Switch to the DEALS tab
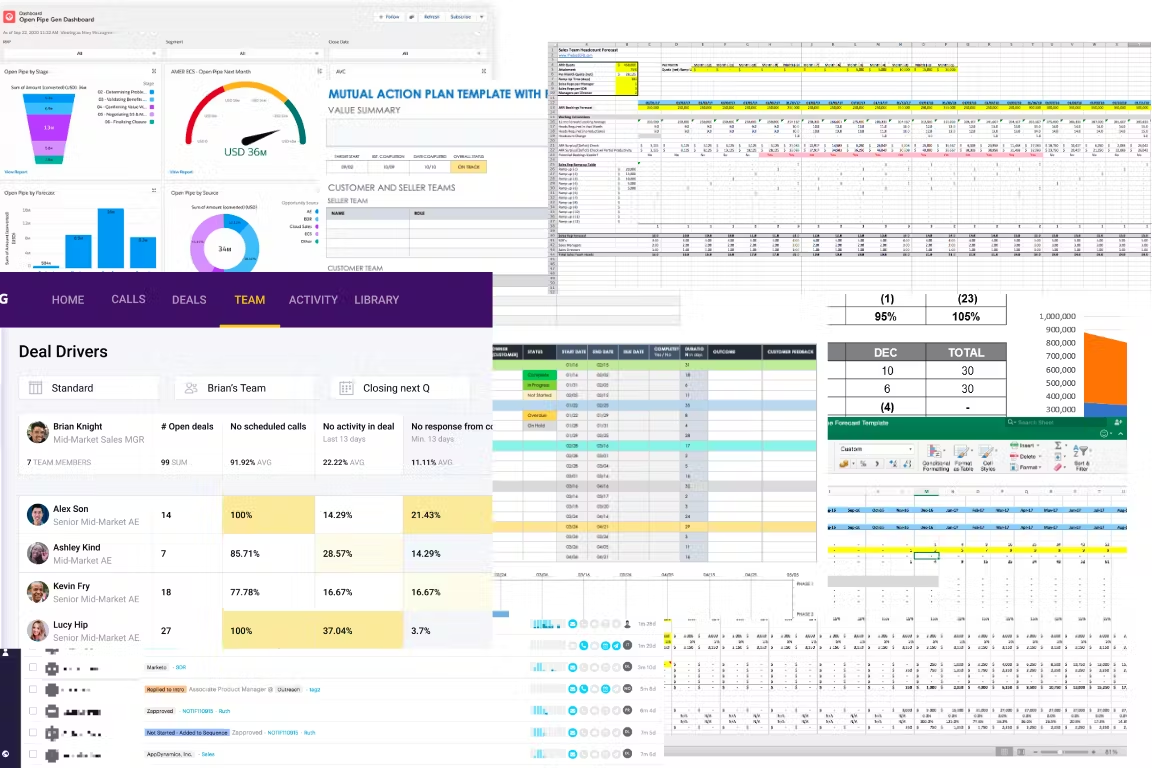The image size is (1152, 768). tap(189, 300)
